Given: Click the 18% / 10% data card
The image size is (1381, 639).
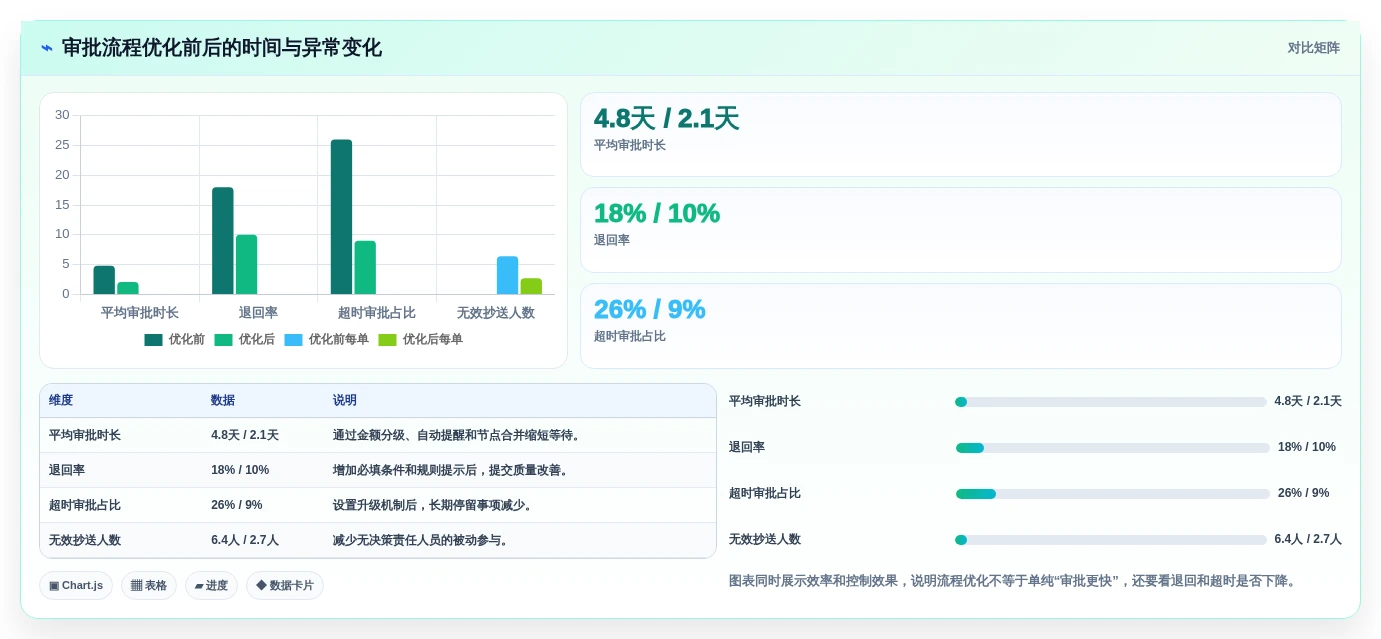Looking at the screenshot, I should (x=961, y=230).
